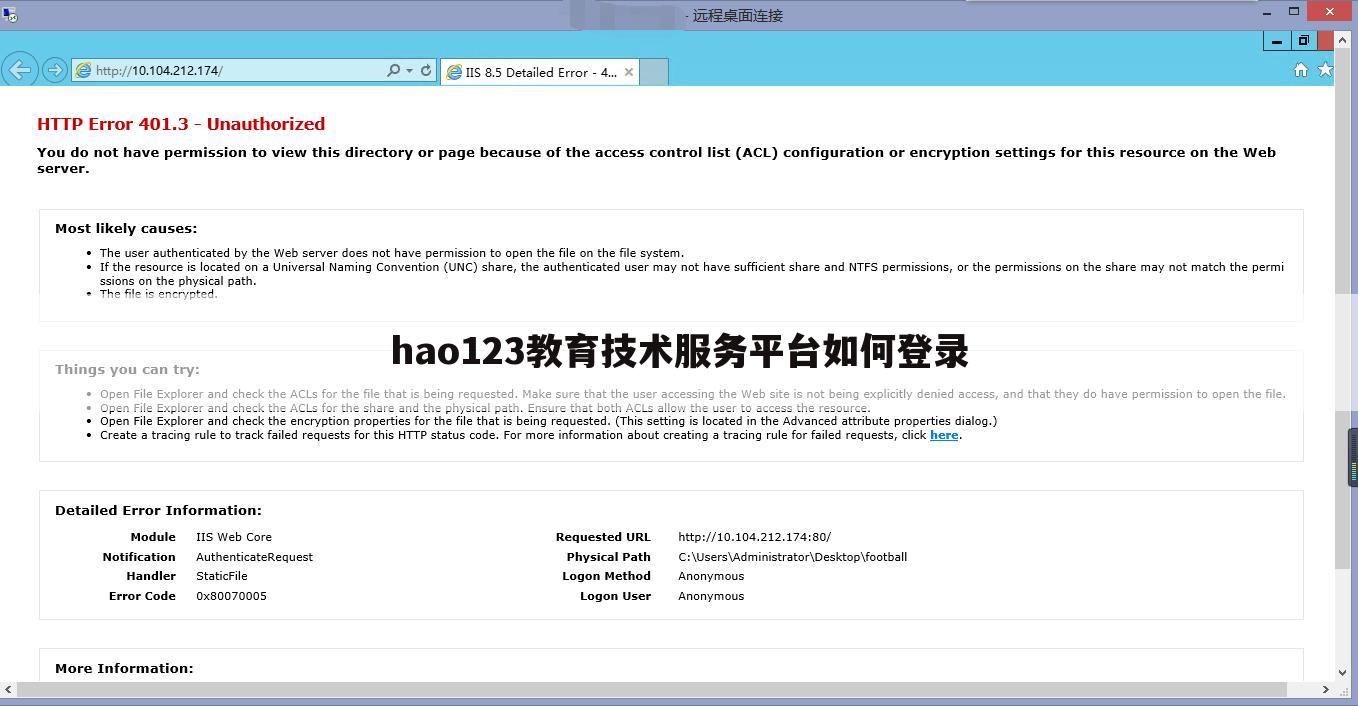Click the Remote Desktop icon in title bar
Image resolution: width=1358 pixels, height=706 pixels.
pyautogui.click(x=9, y=14)
